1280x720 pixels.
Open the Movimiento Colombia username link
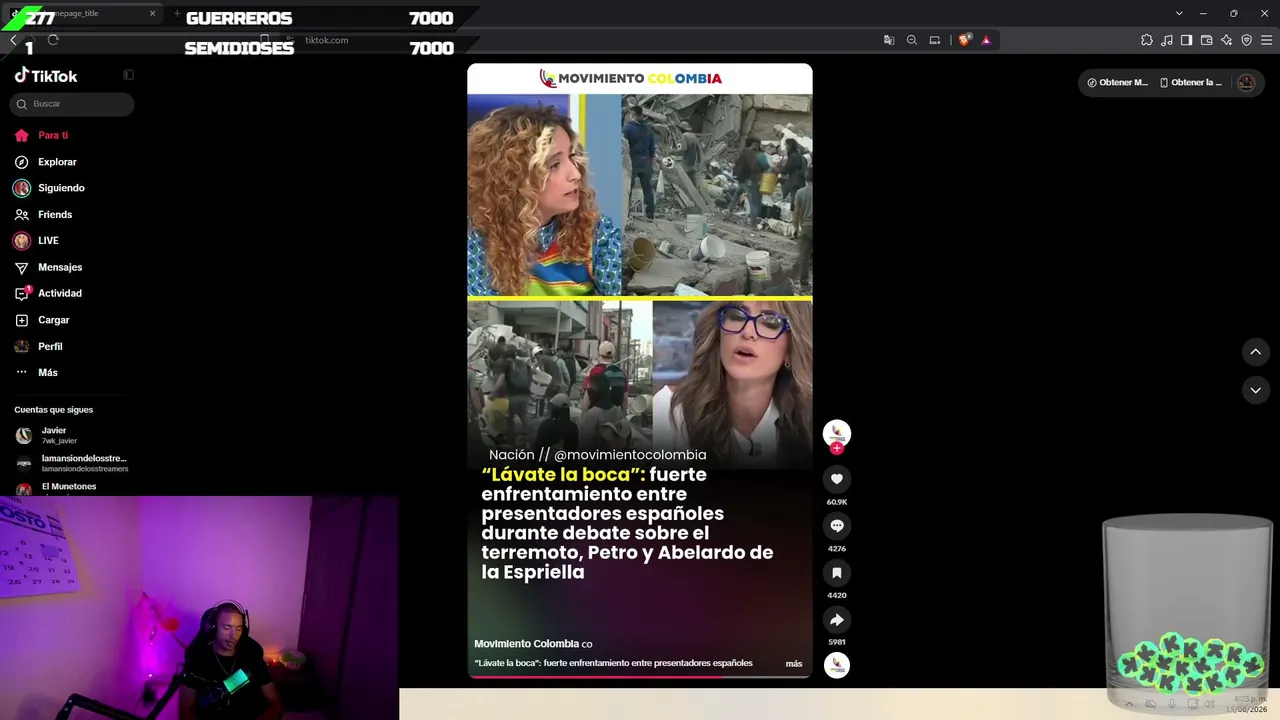click(x=526, y=644)
